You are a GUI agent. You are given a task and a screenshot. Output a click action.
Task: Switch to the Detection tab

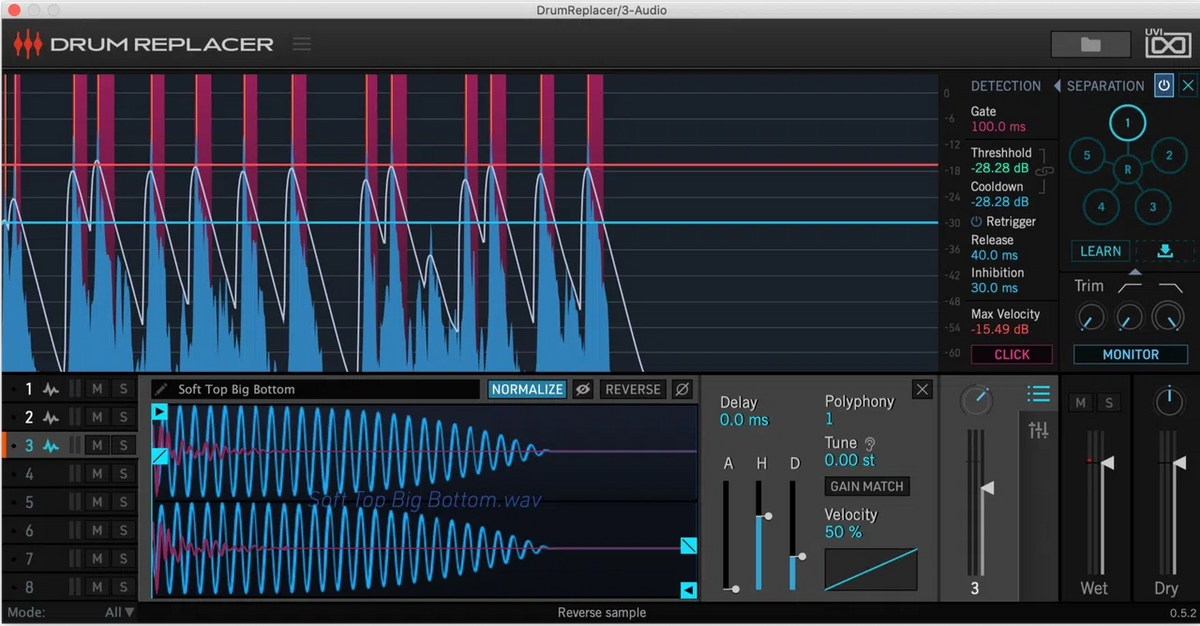click(1005, 86)
